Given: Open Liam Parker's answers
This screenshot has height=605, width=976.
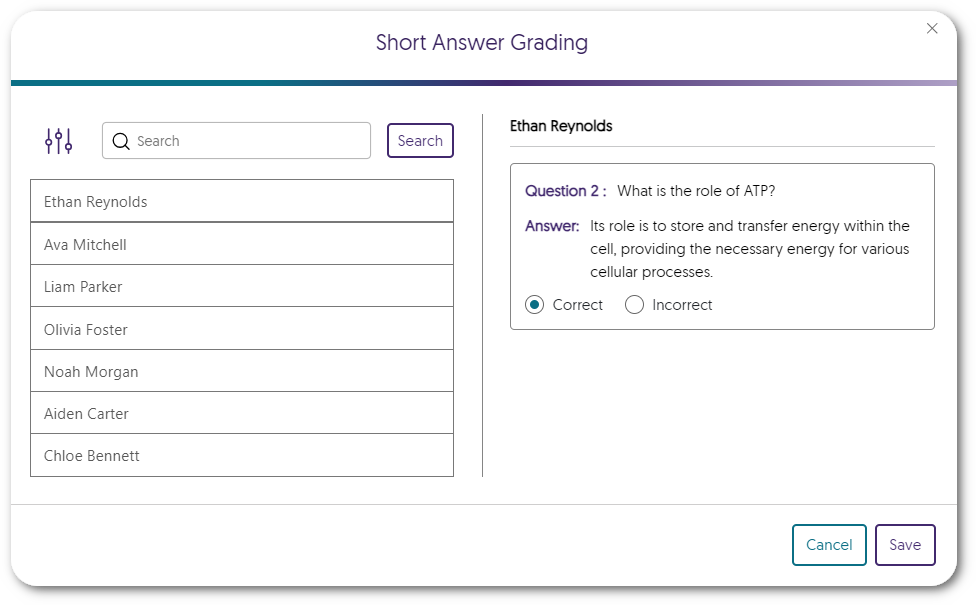Looking at the screenshot, I should click(242, 287).
